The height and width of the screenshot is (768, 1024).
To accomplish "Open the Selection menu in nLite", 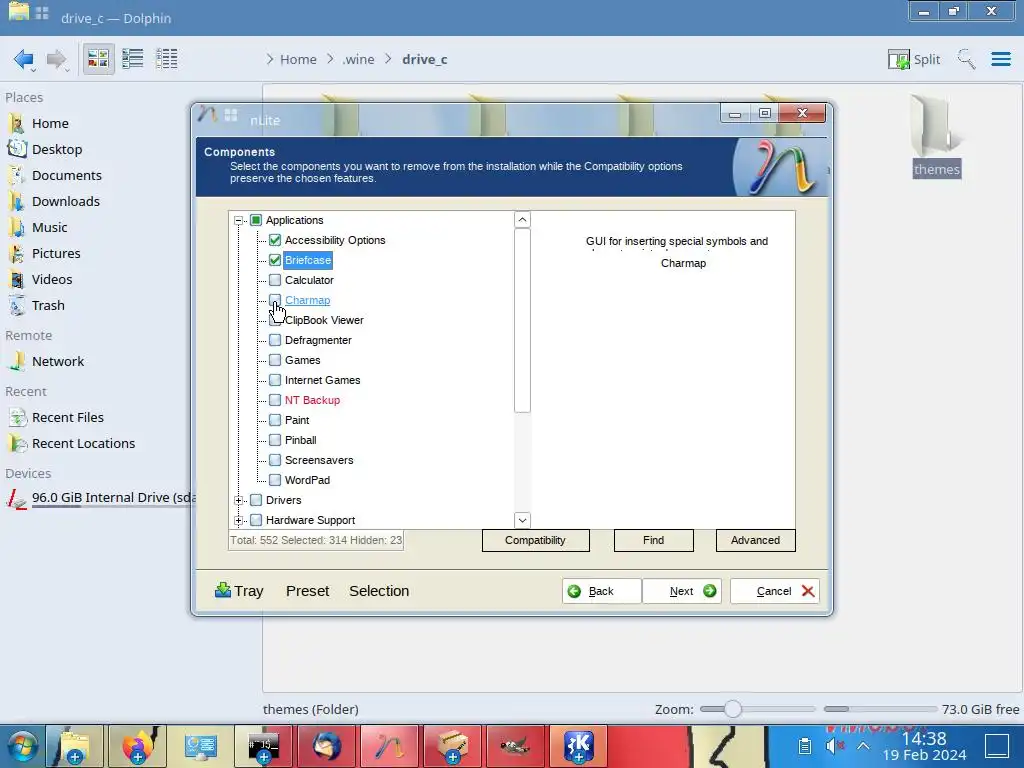I will tap(379, 591).
